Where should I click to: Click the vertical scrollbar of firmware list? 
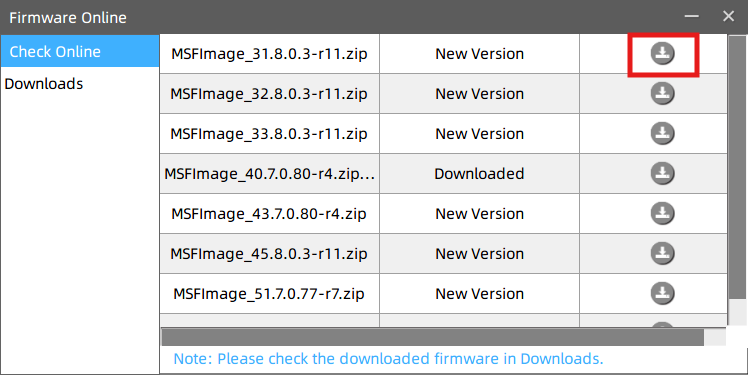click(x=737, y=167)
